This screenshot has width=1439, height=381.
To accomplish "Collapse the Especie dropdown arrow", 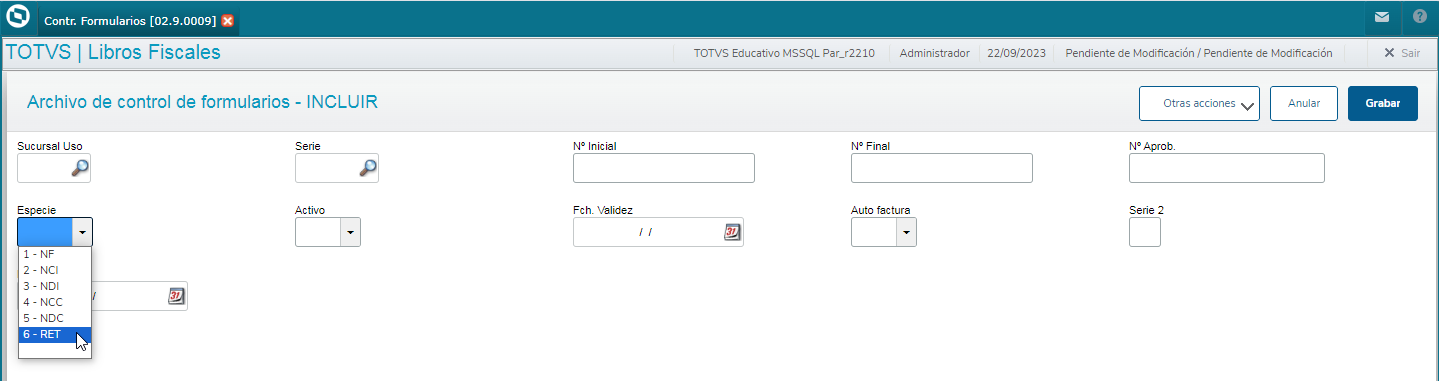I will (82, 232).
